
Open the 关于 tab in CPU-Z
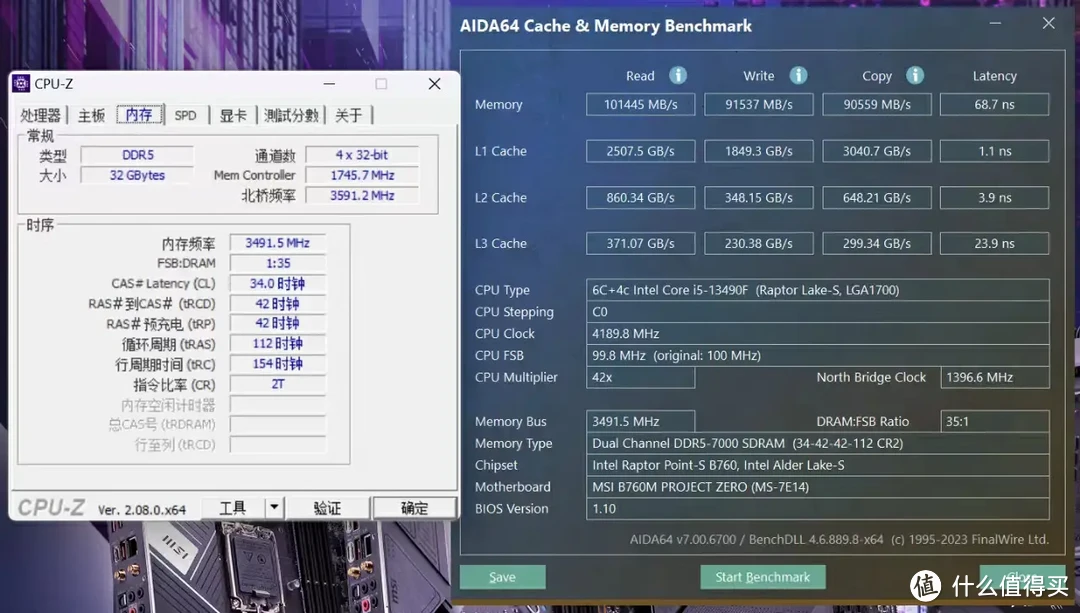pos(349,115)
